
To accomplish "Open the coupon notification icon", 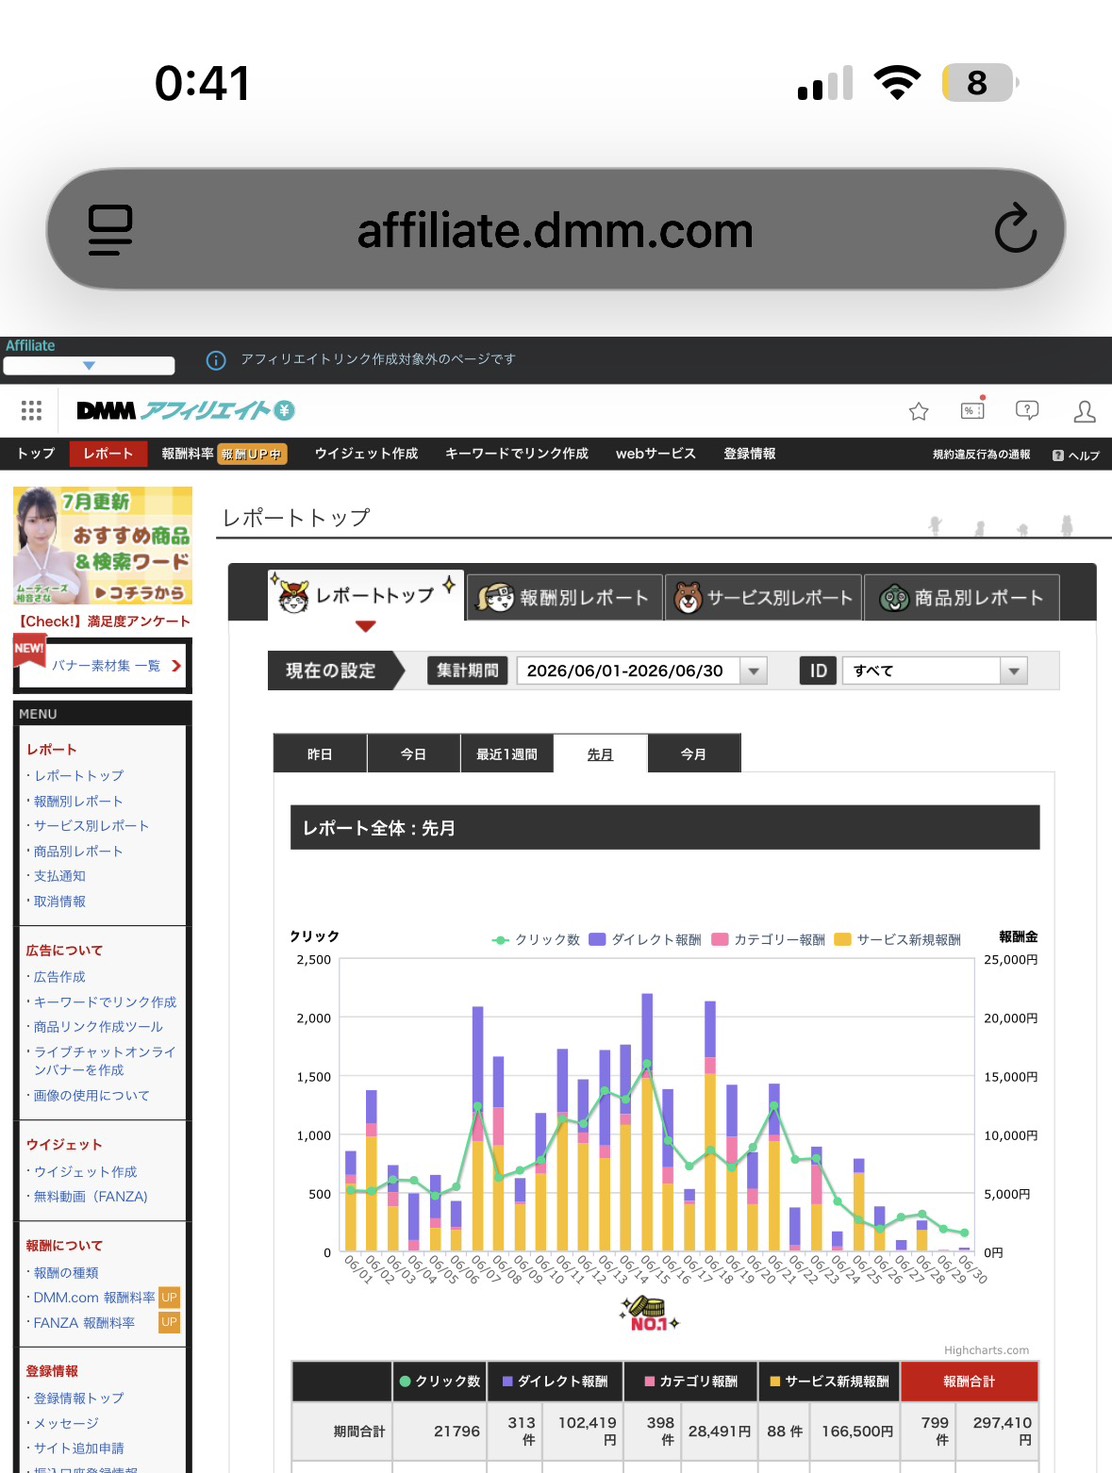I will (x=973, y=409).
